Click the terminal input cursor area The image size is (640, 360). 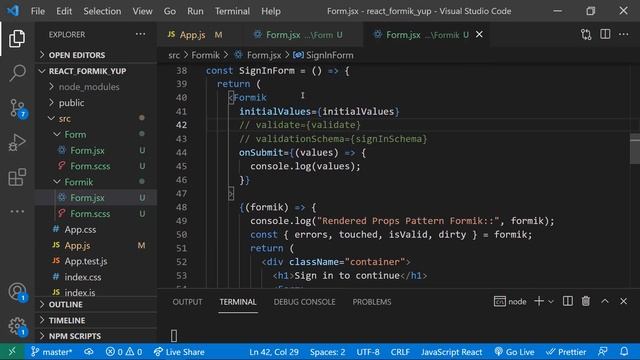pyautogui.click(x=174, y=336)
